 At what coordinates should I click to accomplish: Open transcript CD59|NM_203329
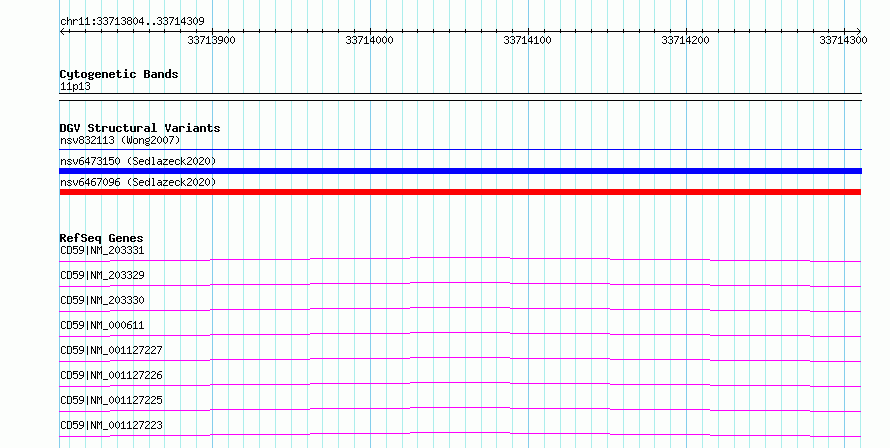(102, 275)
